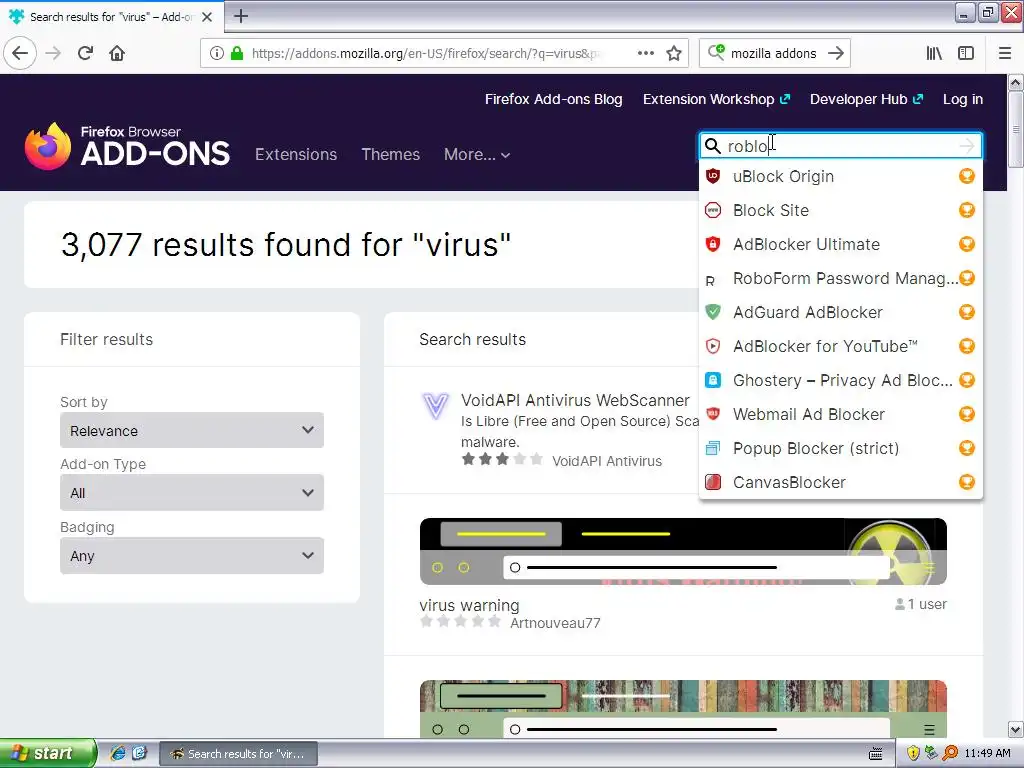The height and width of the screenshot is (768, 1024).
Task: Click inside the add-ons search field
Action: click(x=842, y=146)
